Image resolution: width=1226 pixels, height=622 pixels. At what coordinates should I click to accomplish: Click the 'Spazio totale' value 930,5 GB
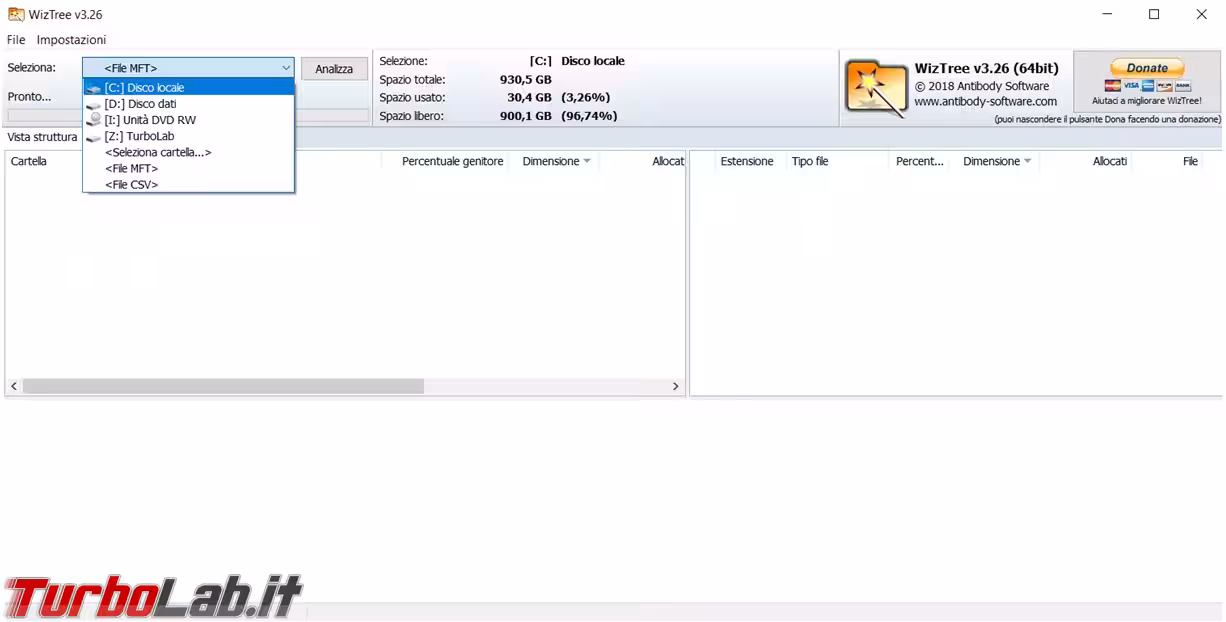526,80
